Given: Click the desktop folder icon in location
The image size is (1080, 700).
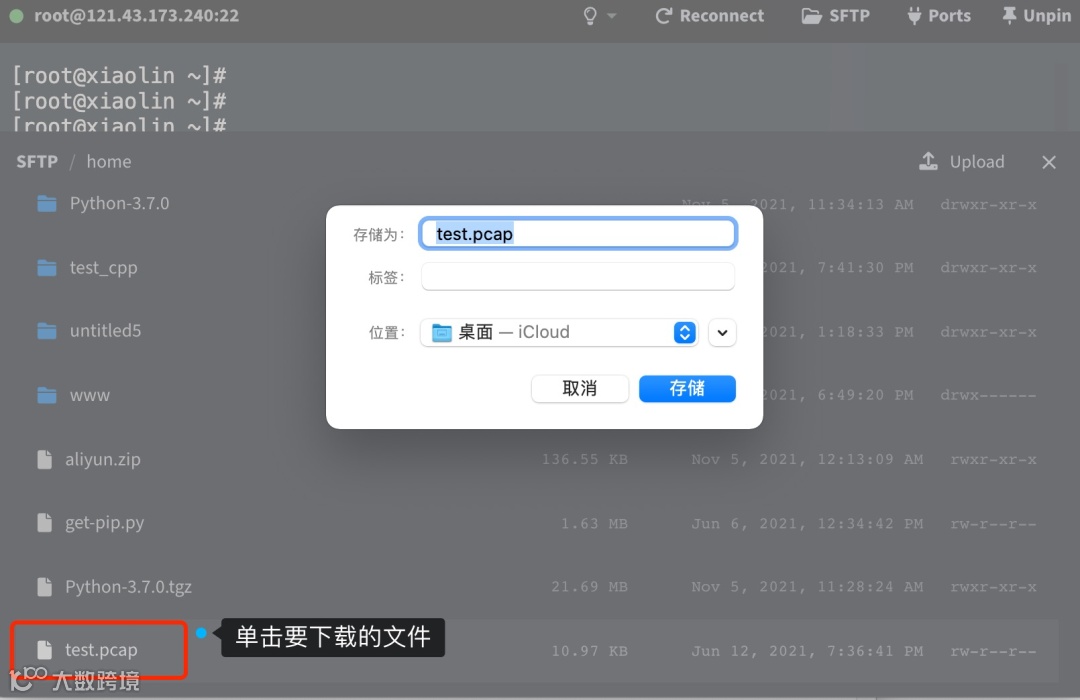Looking at the screenshot, I should point(442,333).
